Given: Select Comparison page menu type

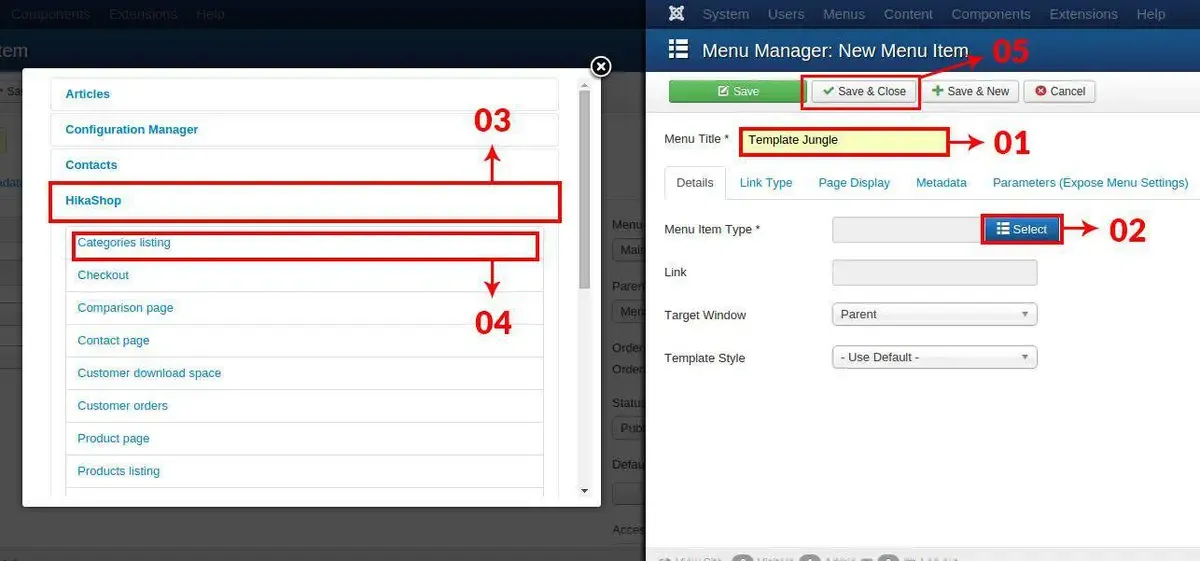Looking at the screenshot, I should pos(304,308).
